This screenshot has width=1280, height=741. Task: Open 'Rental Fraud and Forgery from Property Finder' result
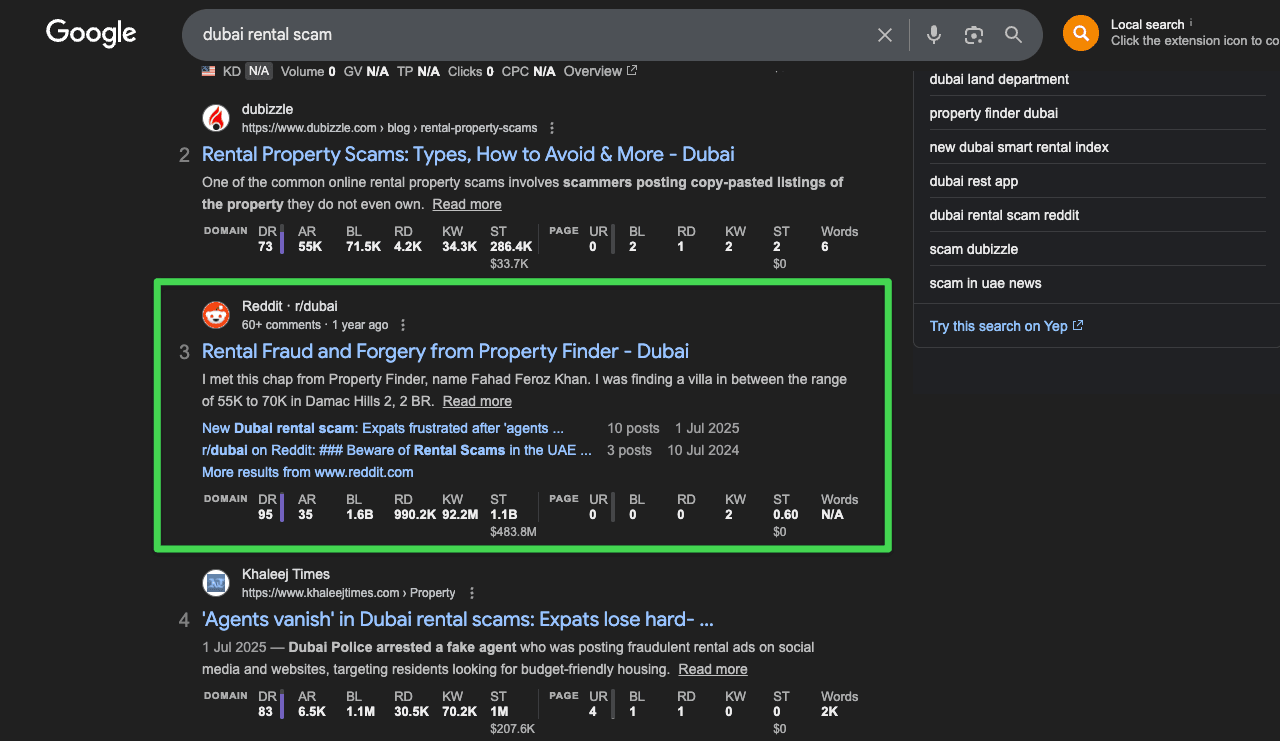[x=445, y=351]
